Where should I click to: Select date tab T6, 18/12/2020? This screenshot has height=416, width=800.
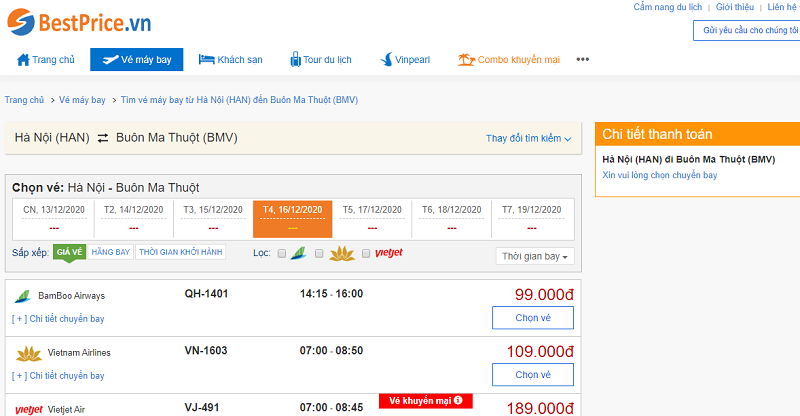452,218
